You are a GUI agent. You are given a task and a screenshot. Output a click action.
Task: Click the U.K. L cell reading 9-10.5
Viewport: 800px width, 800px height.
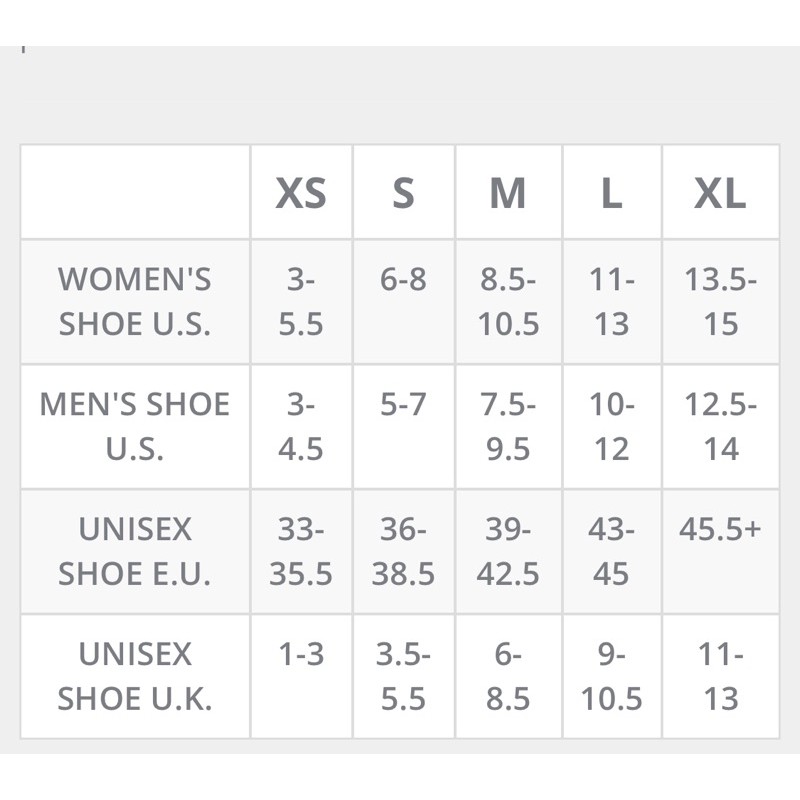(x=611, y=676)
